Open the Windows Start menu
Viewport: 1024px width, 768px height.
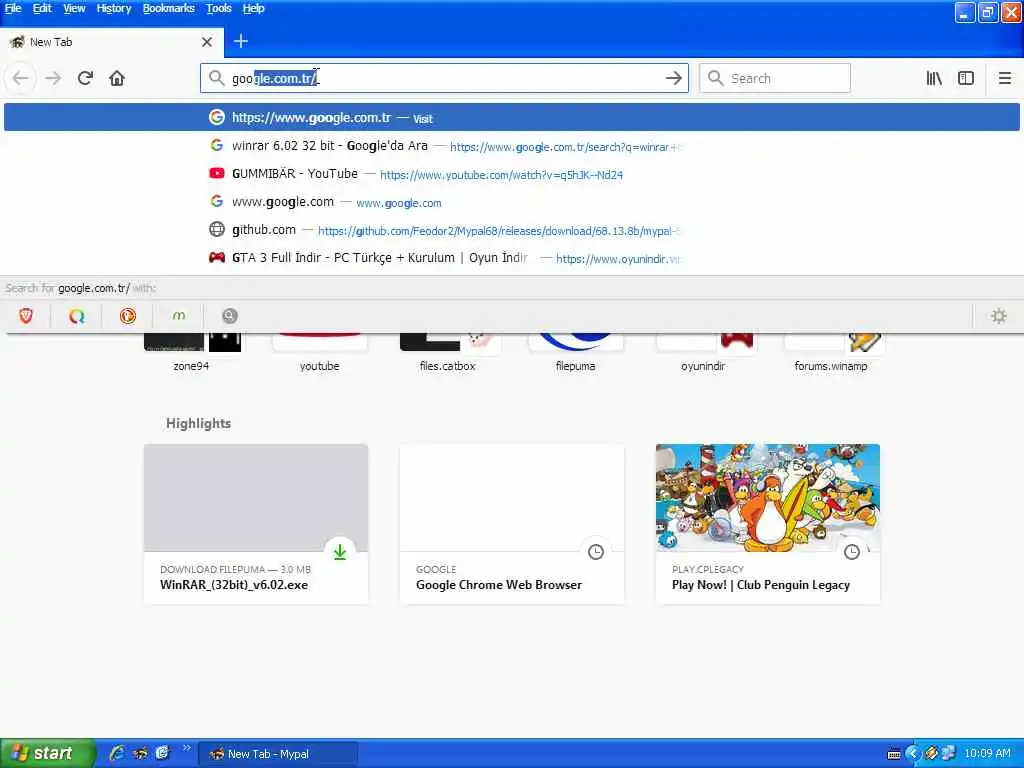tap(48, 753)
